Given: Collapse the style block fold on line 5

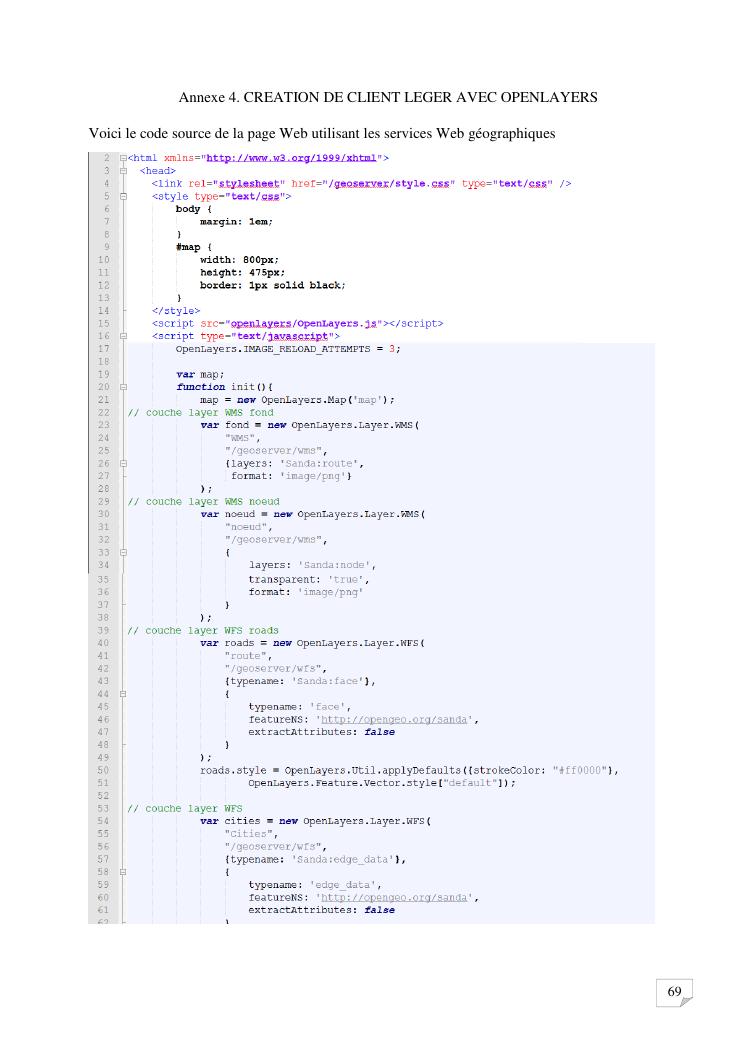Looking at the screenshot, I should (x=123, y=197).
